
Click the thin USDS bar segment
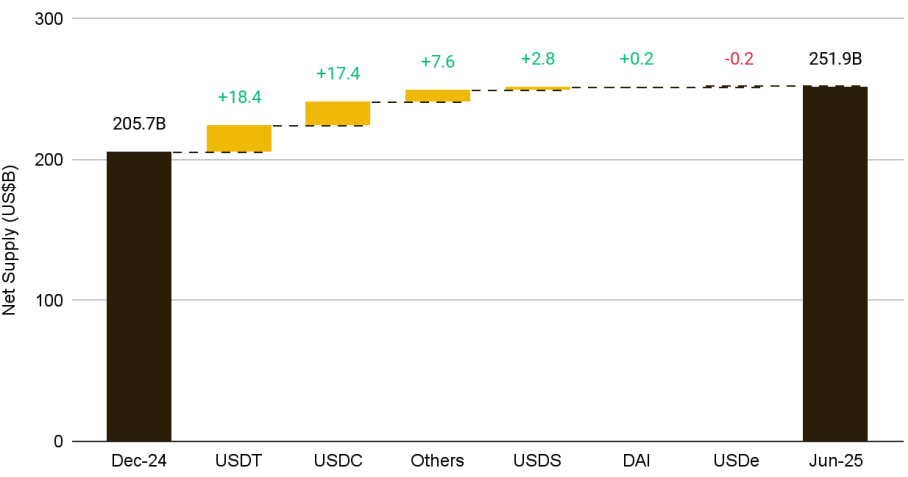[x=538, y=88]
